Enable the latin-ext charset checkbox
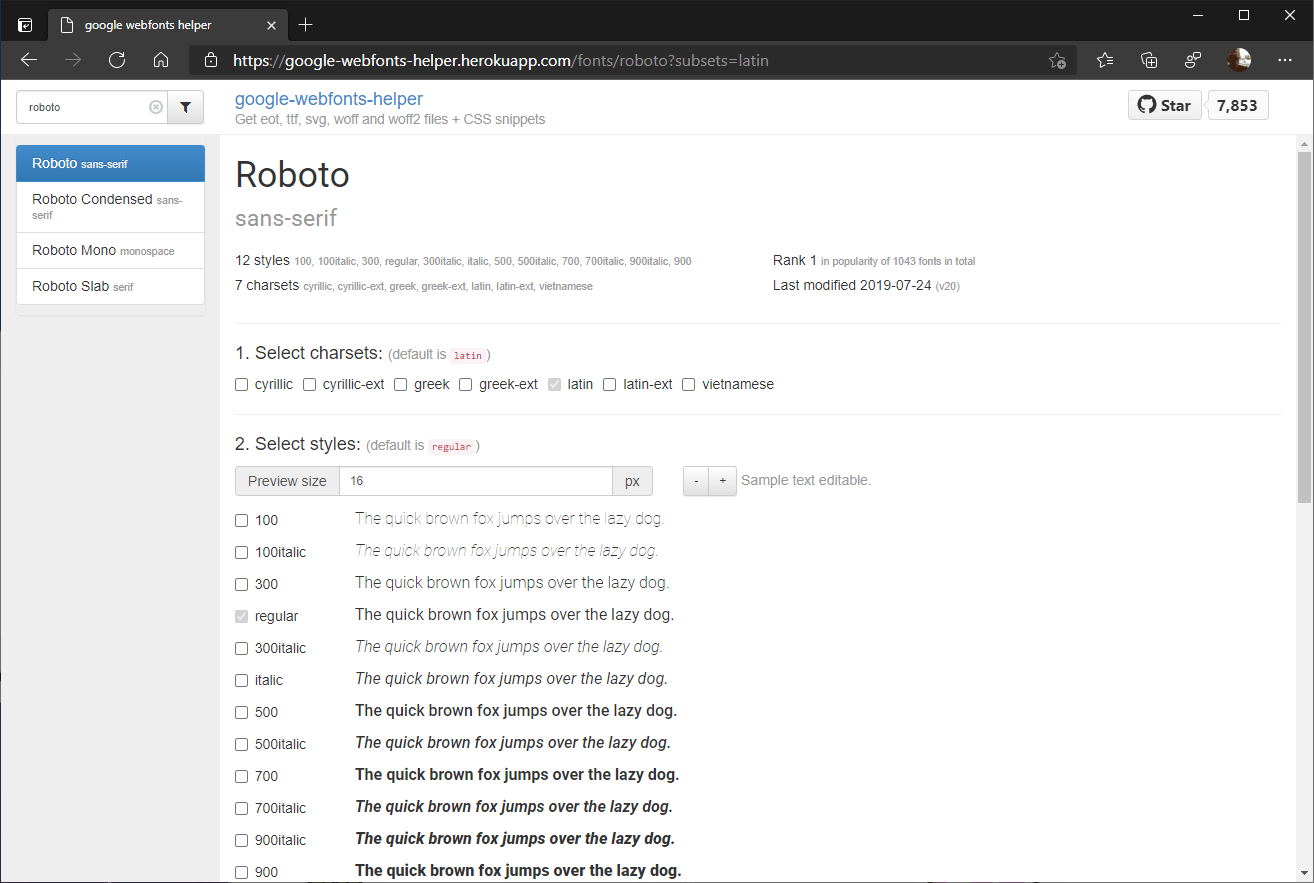The image size is (1314, 883). click(x=609, y=384)
